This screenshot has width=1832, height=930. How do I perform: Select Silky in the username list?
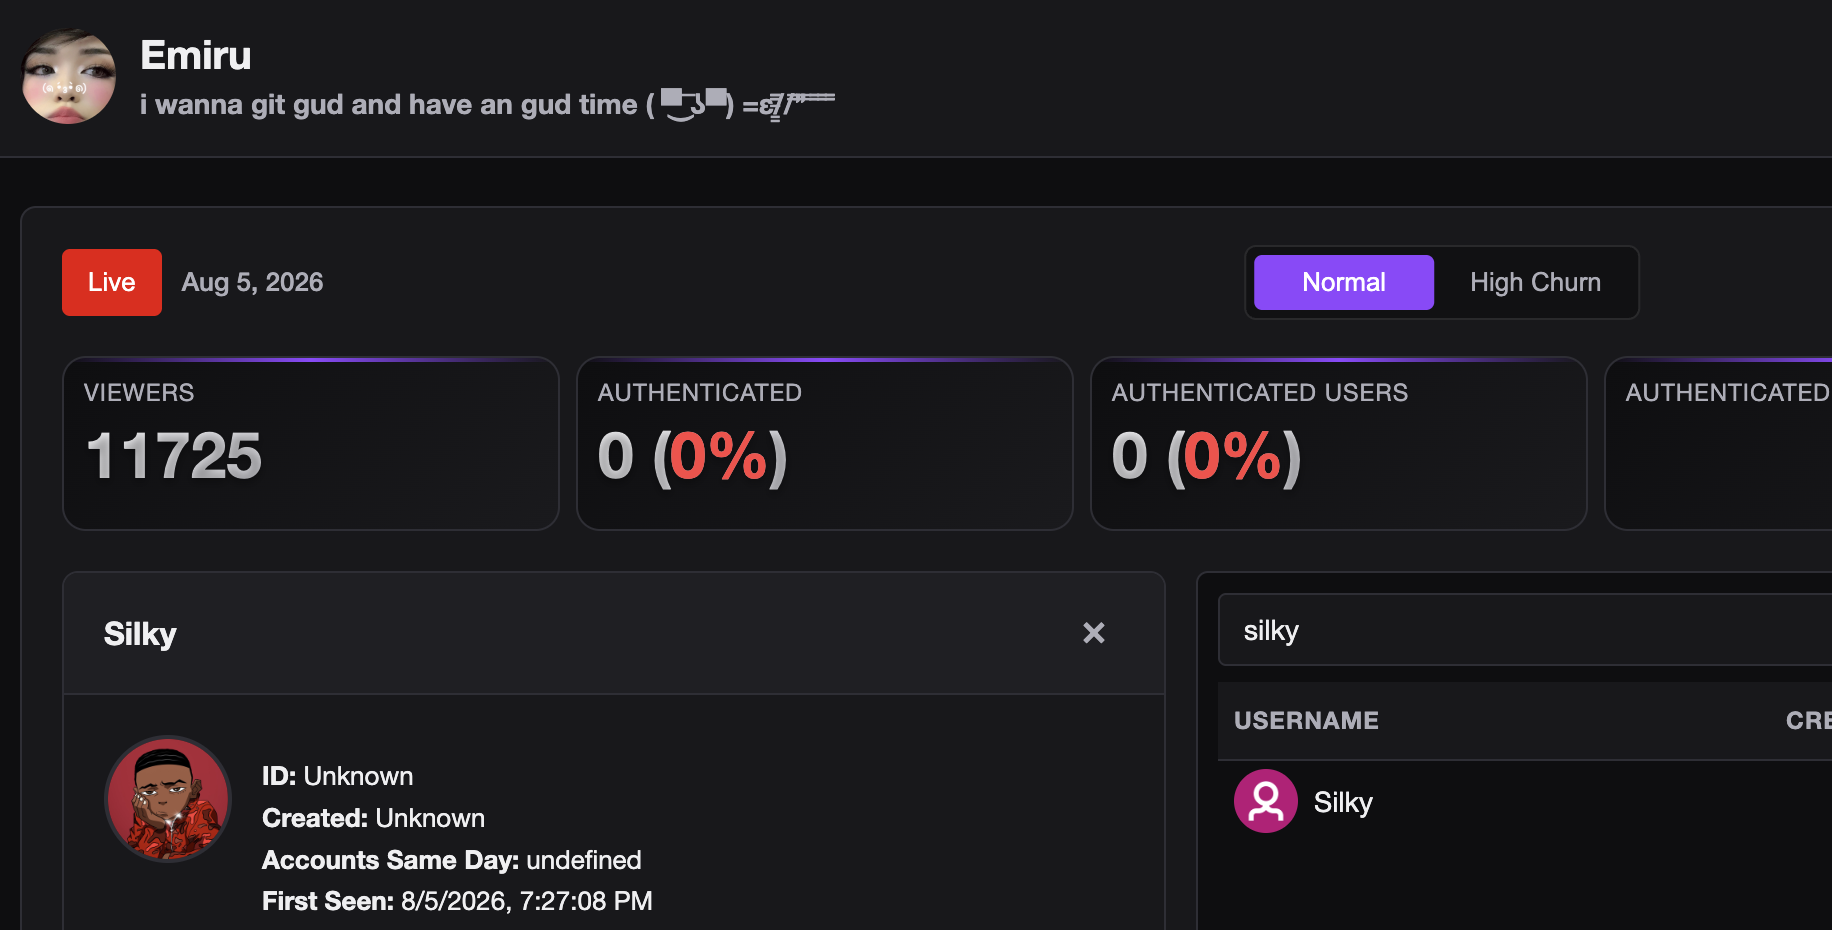[1343, 802]
